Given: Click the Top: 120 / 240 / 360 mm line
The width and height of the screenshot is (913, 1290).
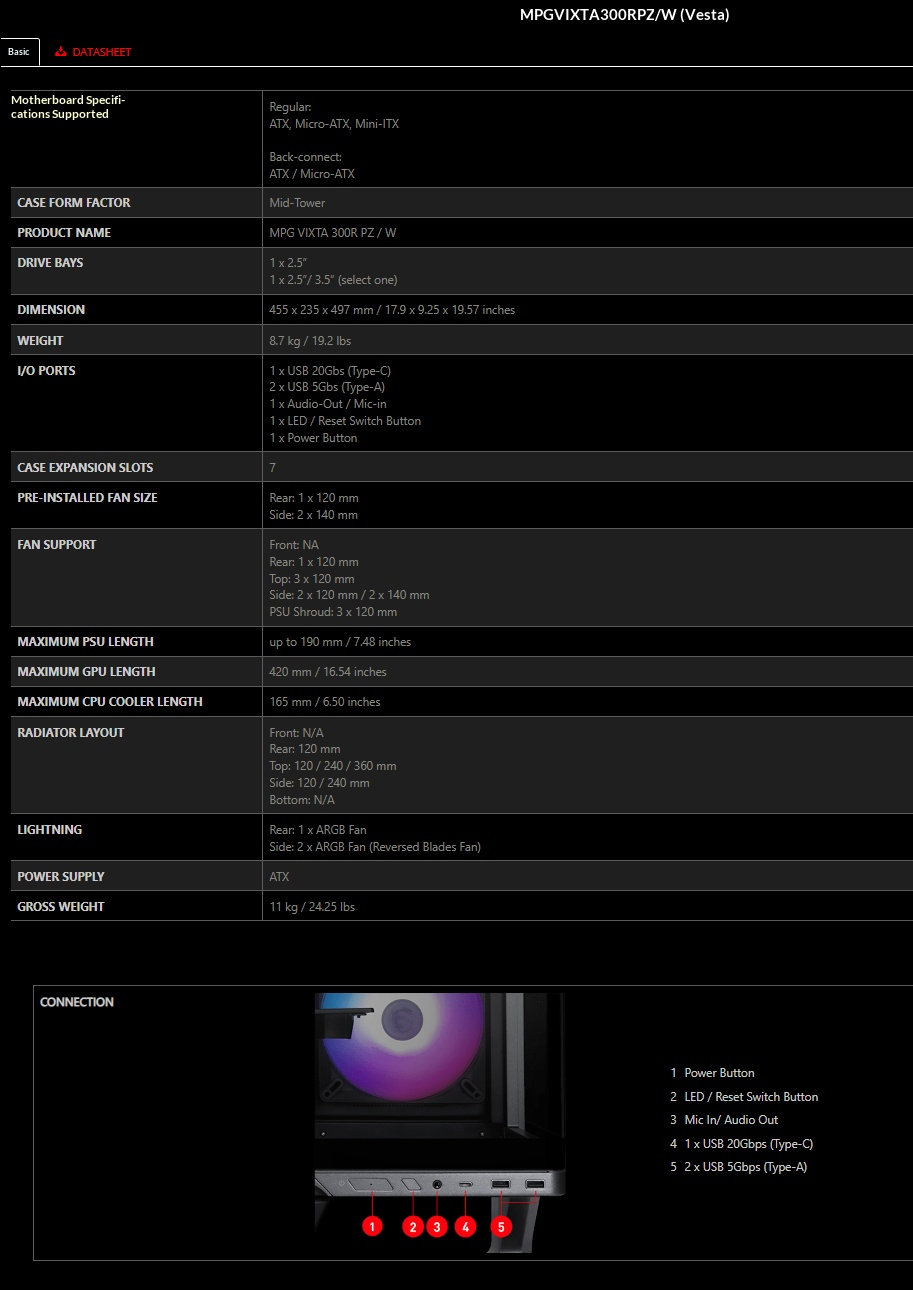Looking at the screenshot, I should 333,766.
